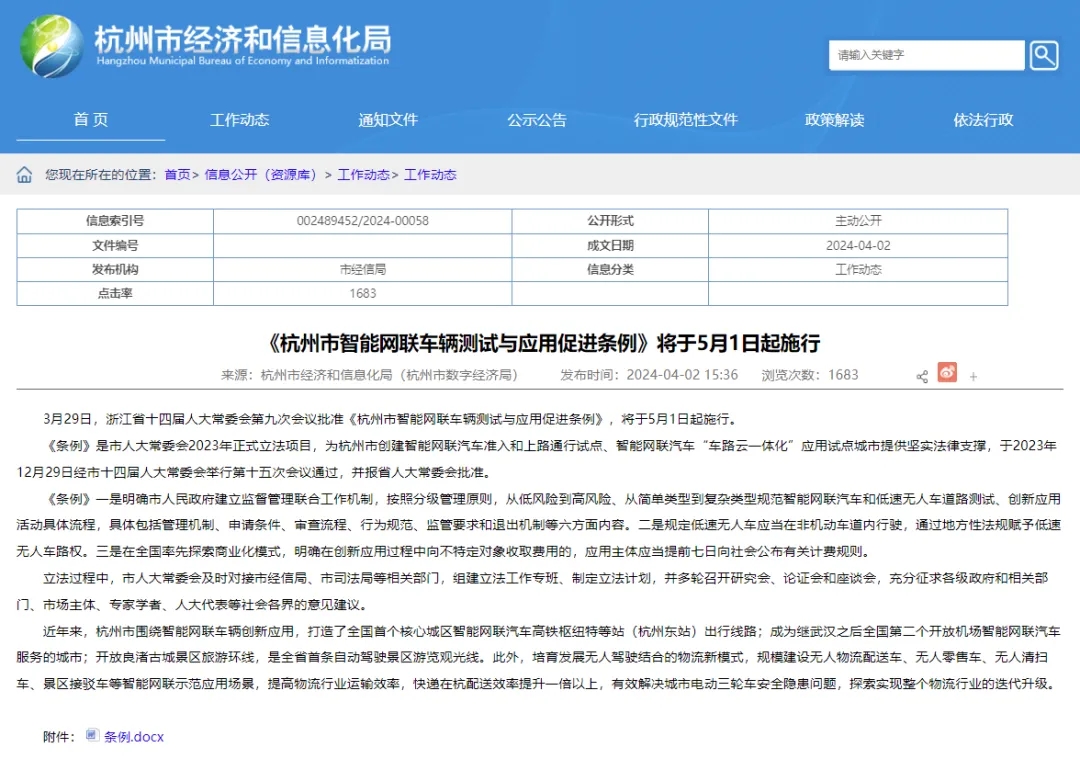Click the 发布机构 label cell
1080x770 pixels.
point(115,270)
